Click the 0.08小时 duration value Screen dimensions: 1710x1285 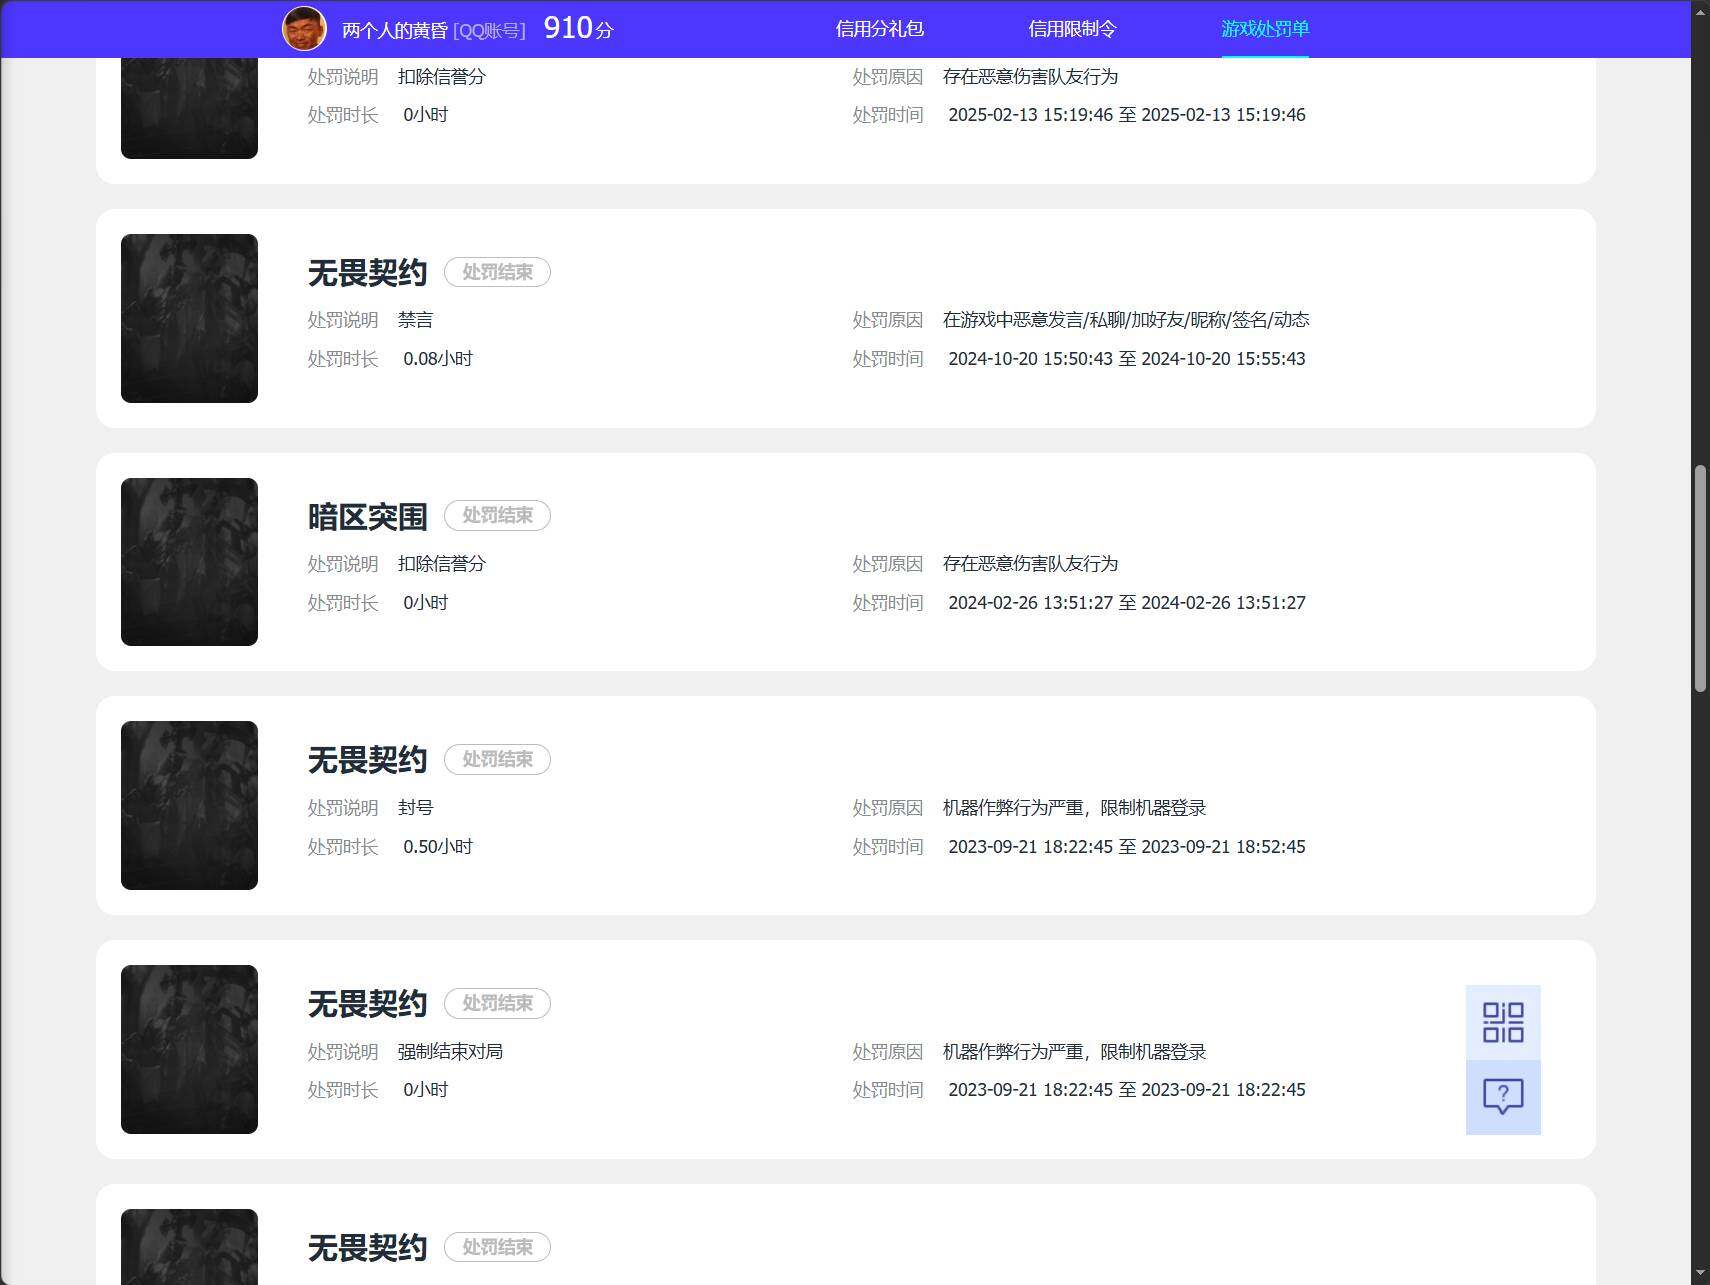pyautogui.click(x=438, y=359)
